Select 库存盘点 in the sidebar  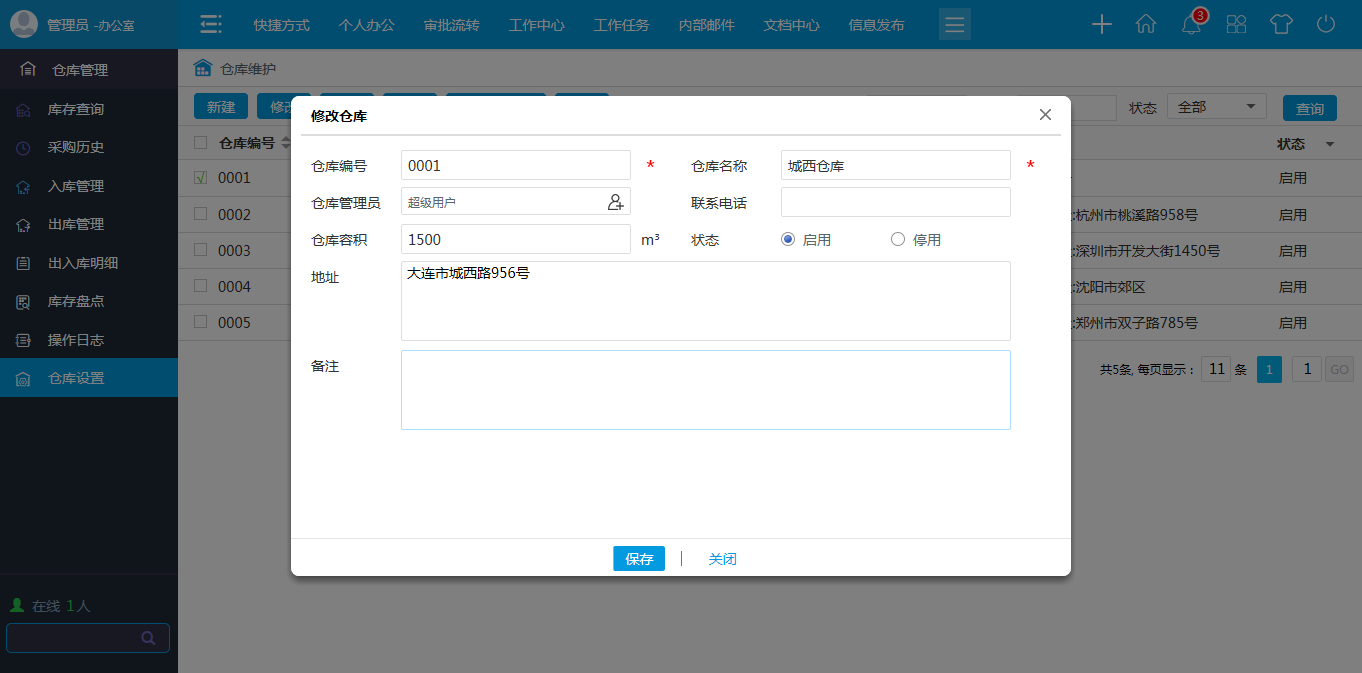76,301
